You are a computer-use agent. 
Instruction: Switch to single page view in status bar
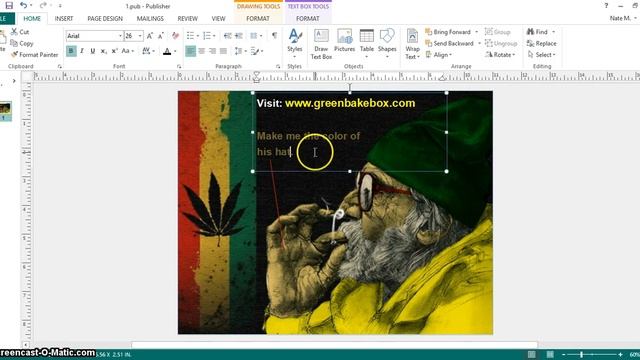pyautogui.click(x=531, y=354)
